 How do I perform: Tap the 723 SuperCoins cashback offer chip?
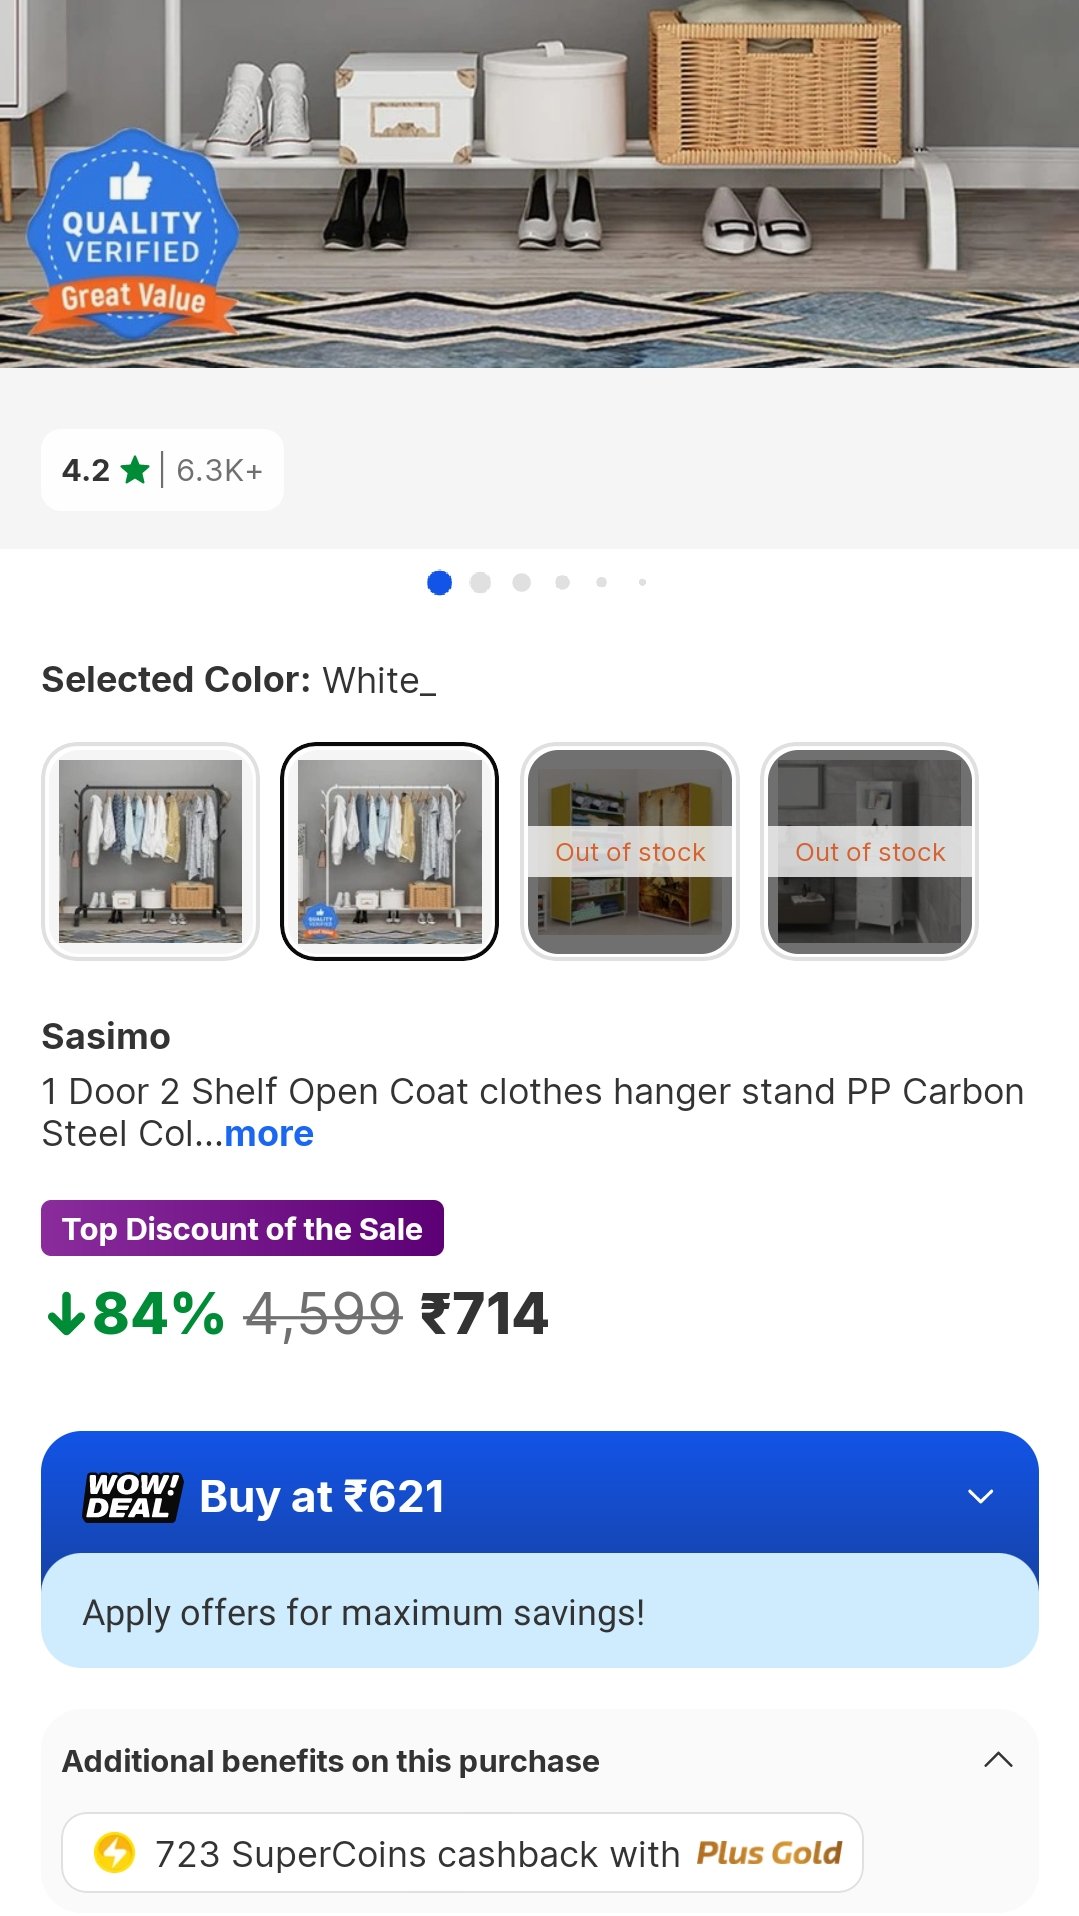click(462, 1853)
